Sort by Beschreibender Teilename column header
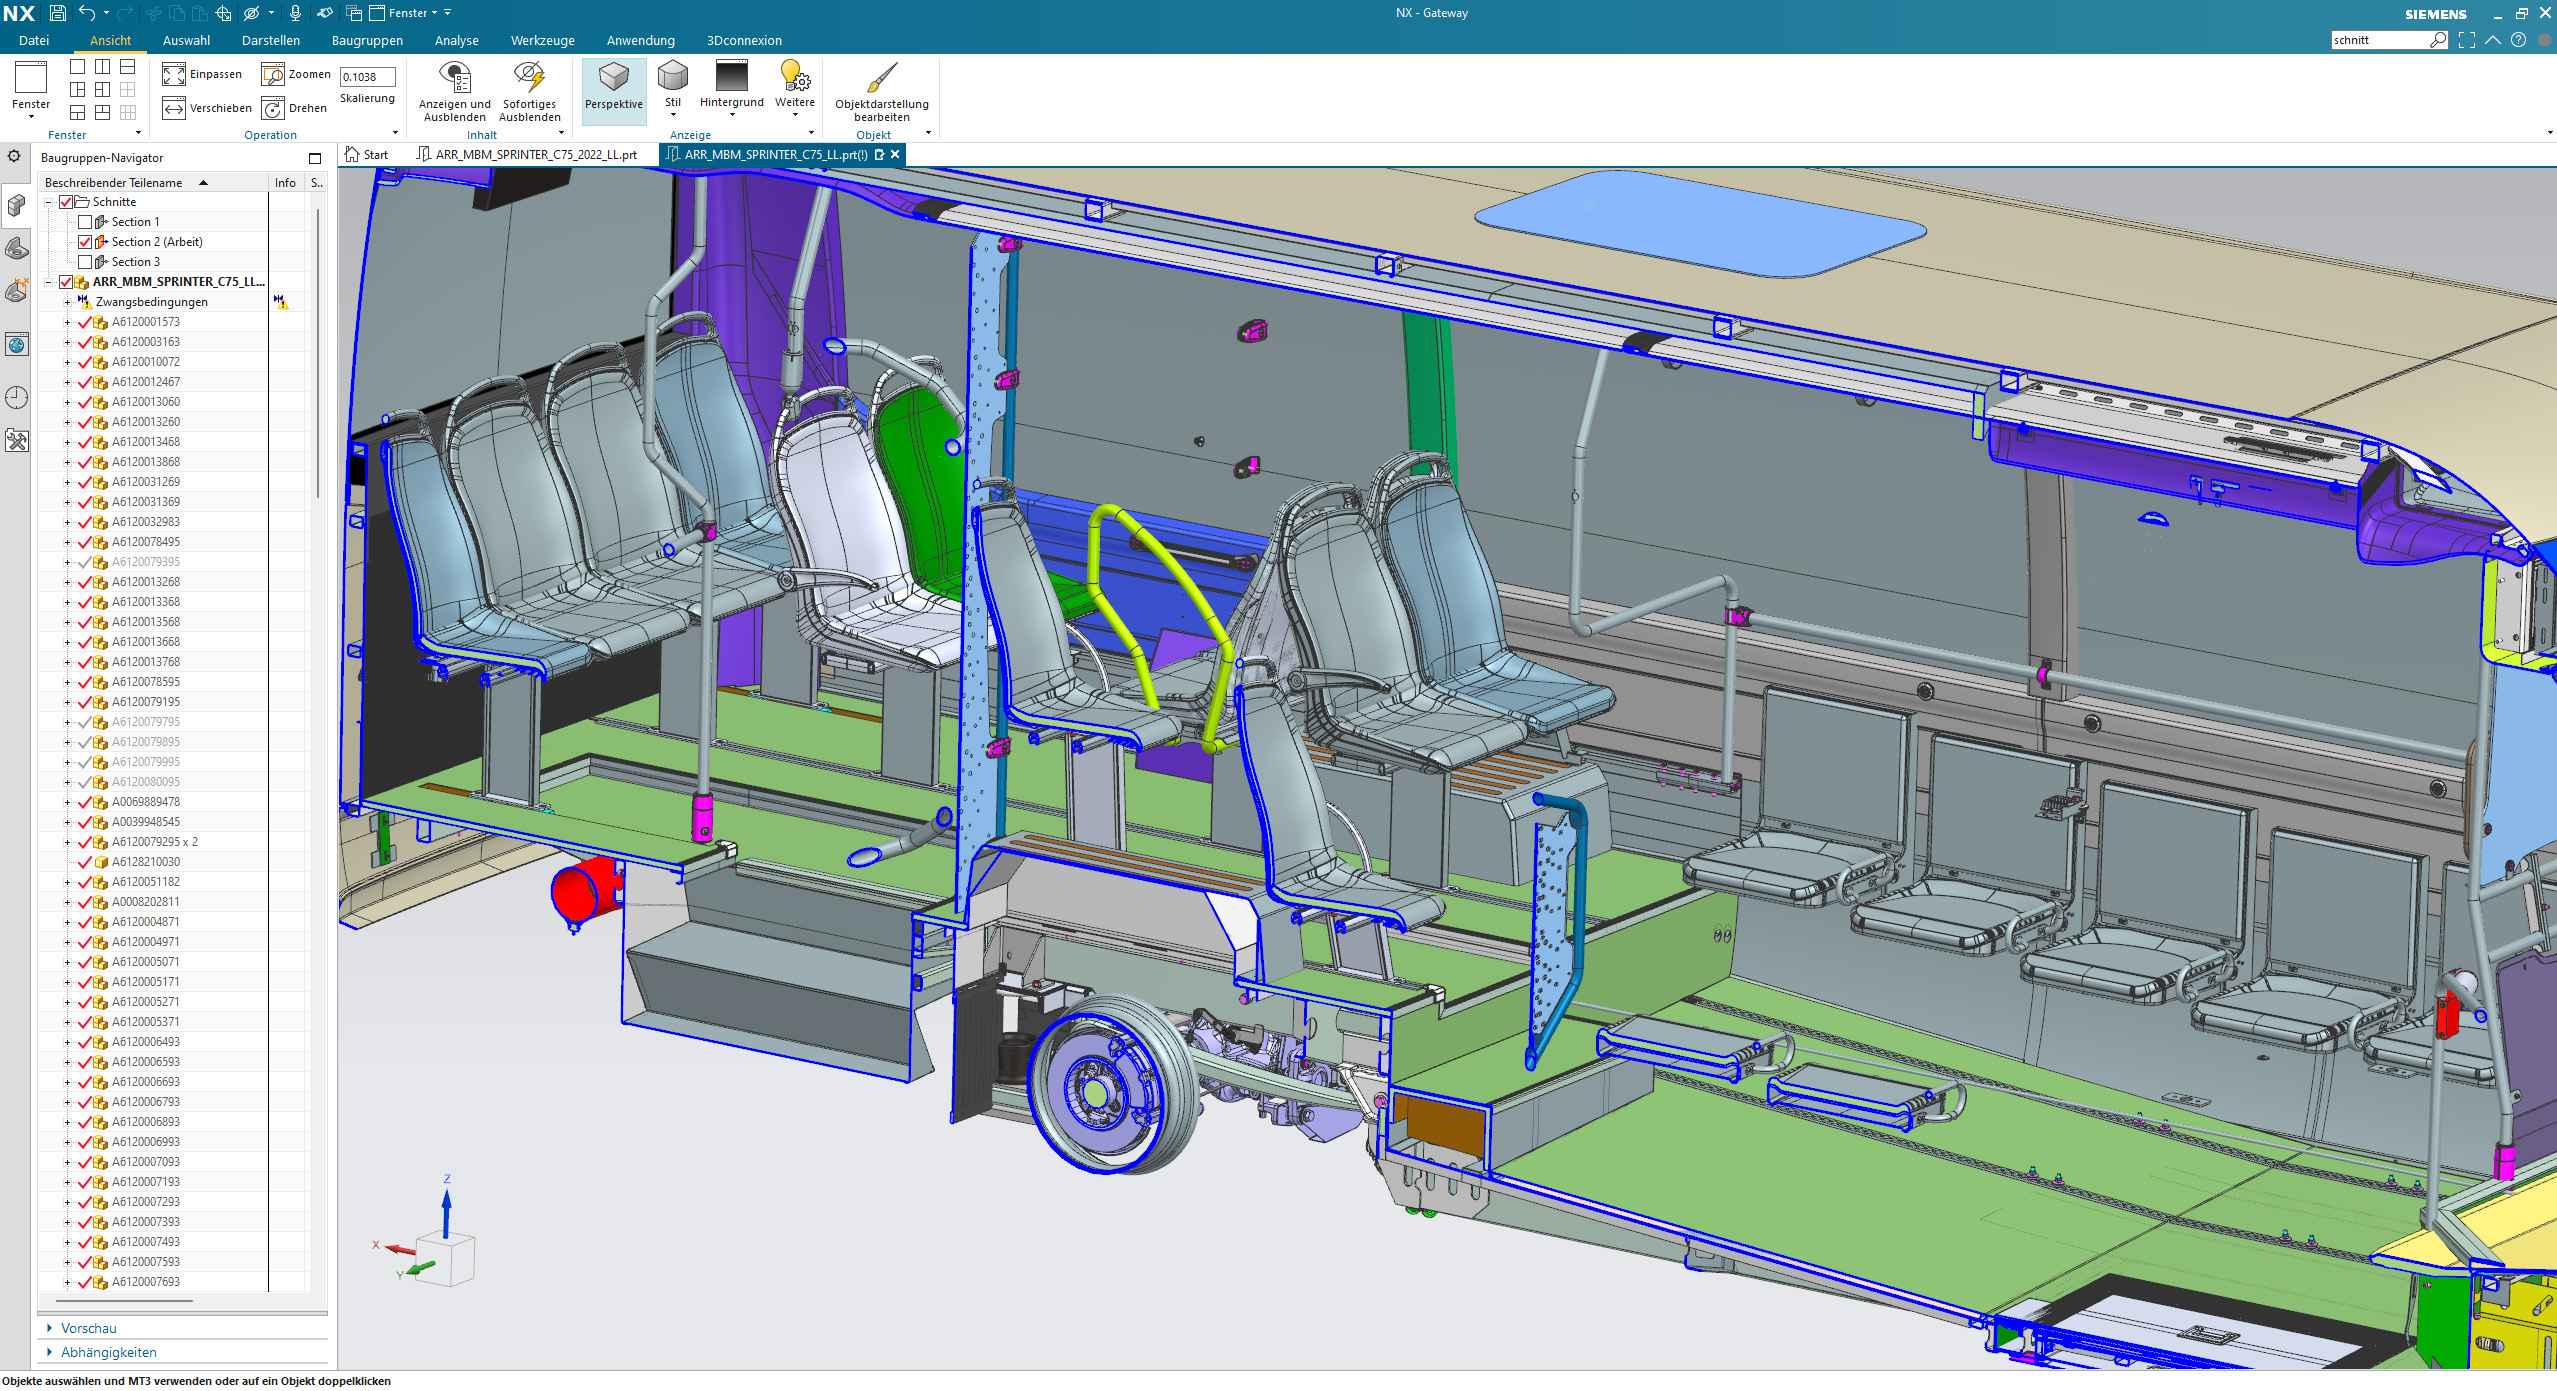Screen dimensions: 2557x1391 click(114, 183)
